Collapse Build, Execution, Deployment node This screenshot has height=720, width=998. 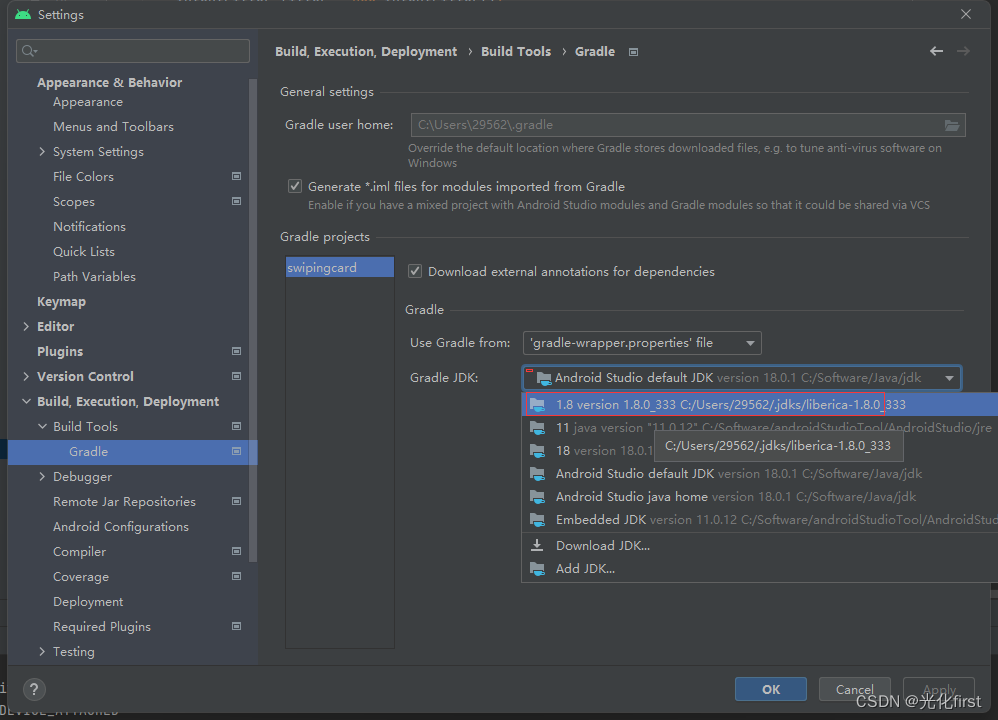(x=26, y=401)
